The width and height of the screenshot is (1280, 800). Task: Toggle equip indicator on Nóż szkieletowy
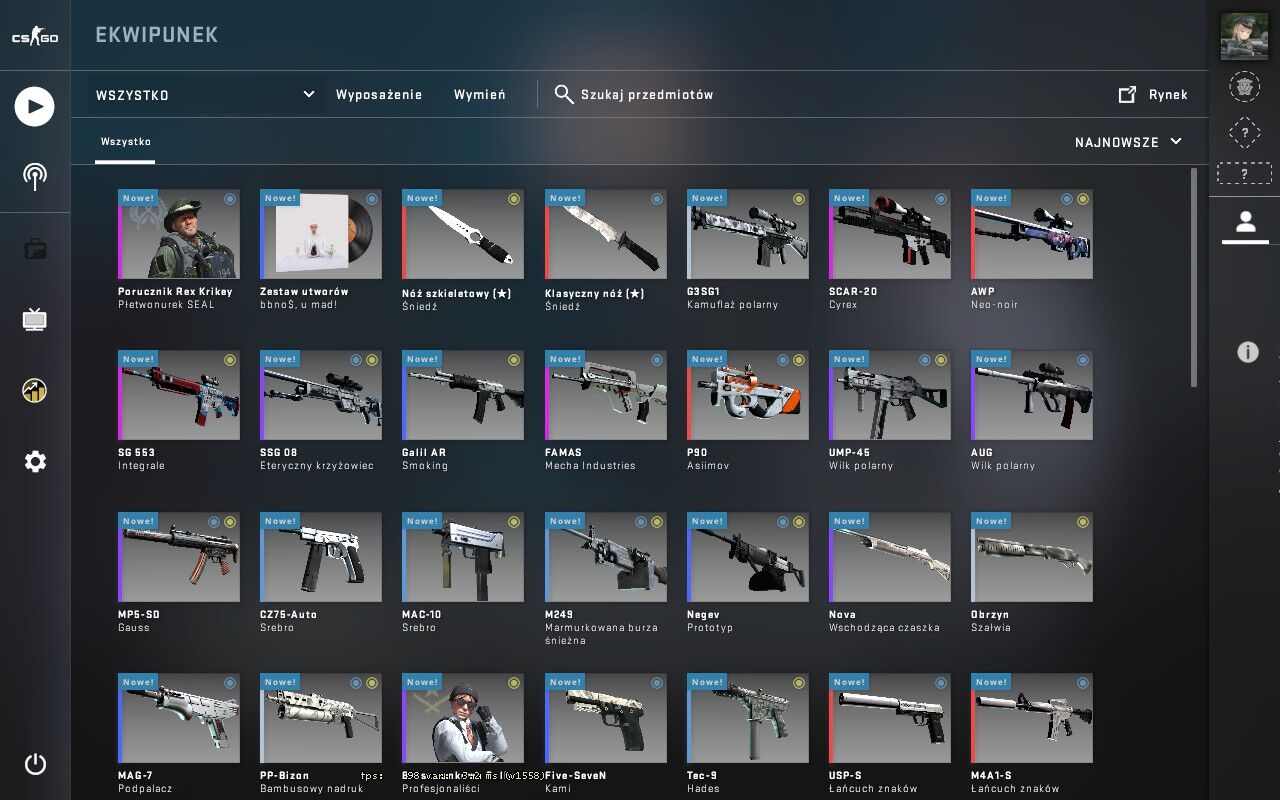pyautogui.click(x=514, y=198)
